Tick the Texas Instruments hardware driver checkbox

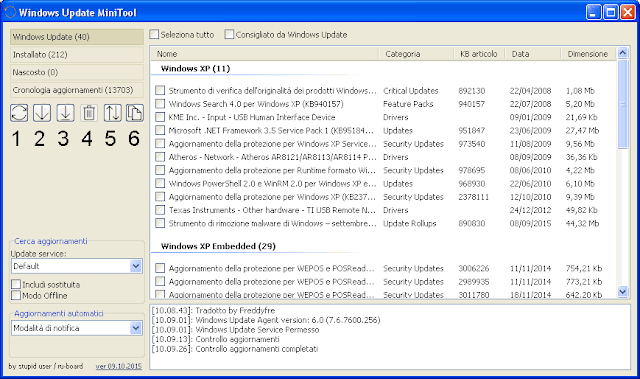tap(160, 210)
